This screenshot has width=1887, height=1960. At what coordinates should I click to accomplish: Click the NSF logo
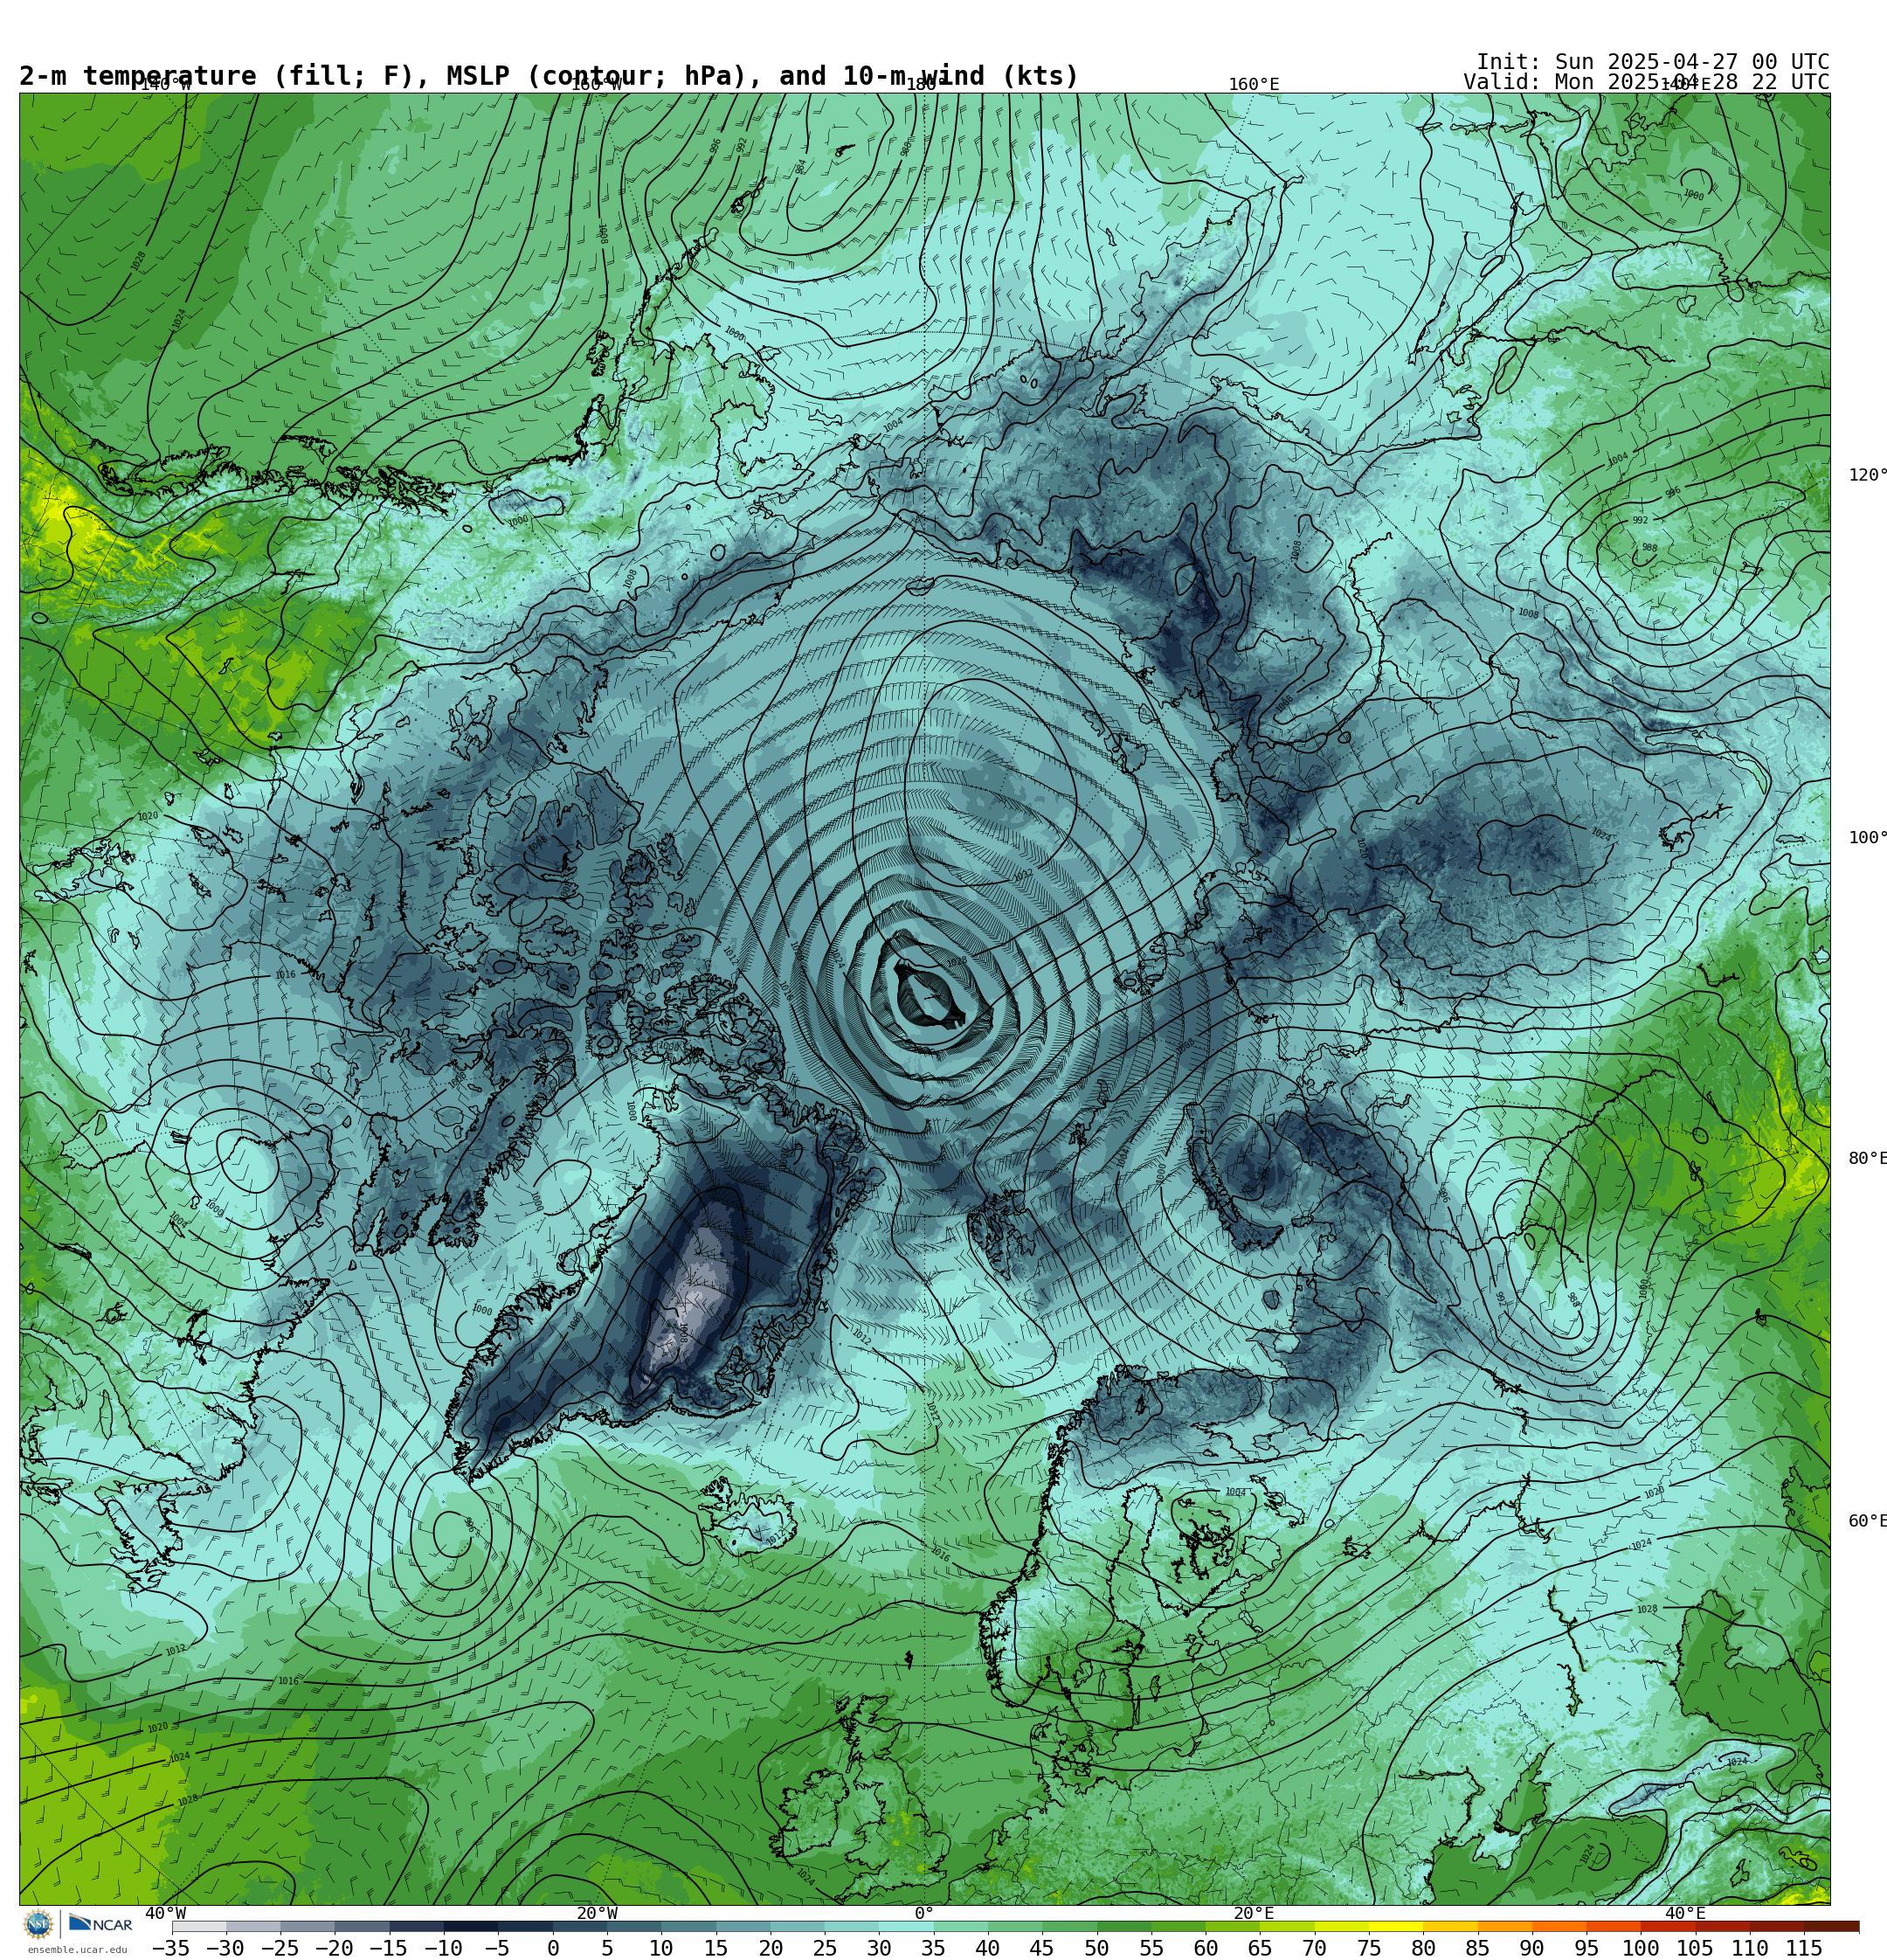39,1925
